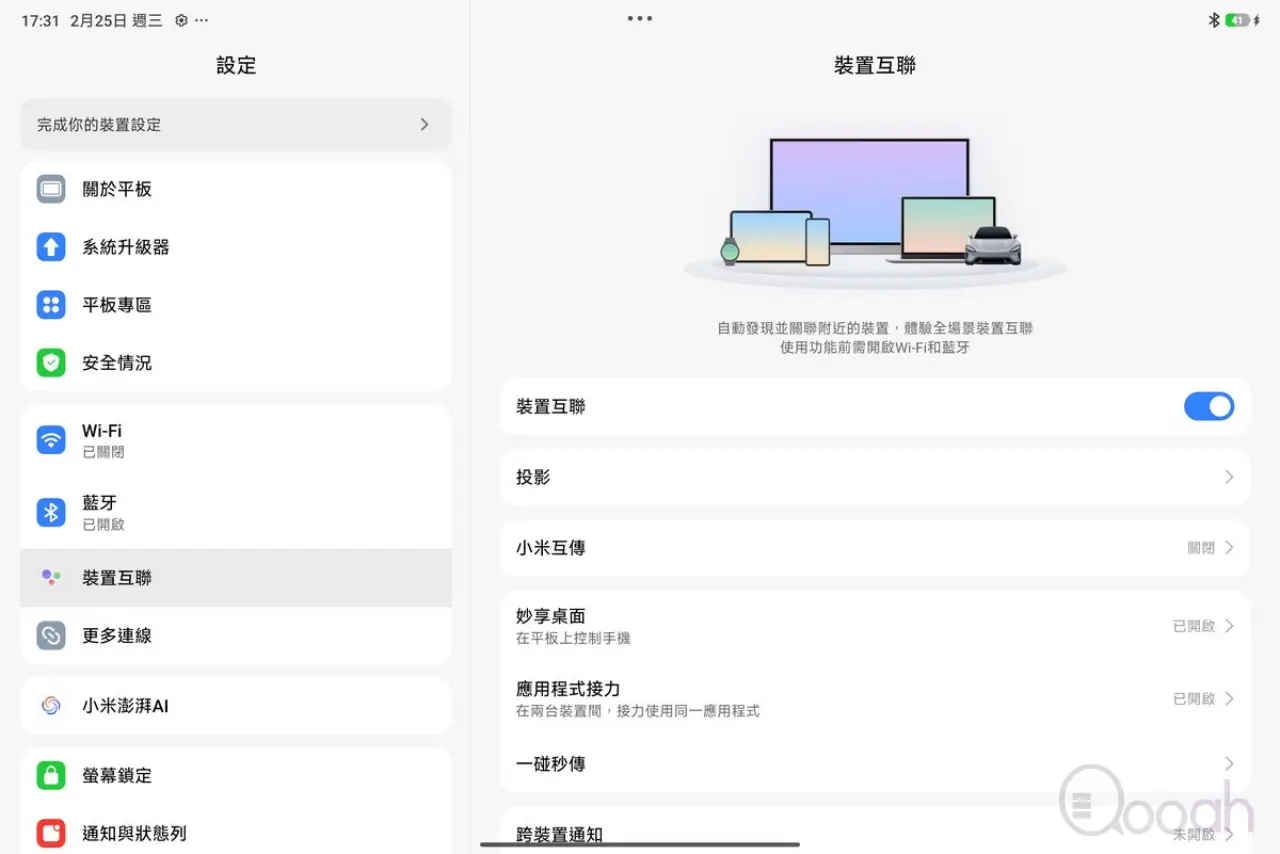This screenshot has height=854, width=1280.
Task: Tap the Wi-Fi icon in settings list
Action: click(x=51, y=440)
